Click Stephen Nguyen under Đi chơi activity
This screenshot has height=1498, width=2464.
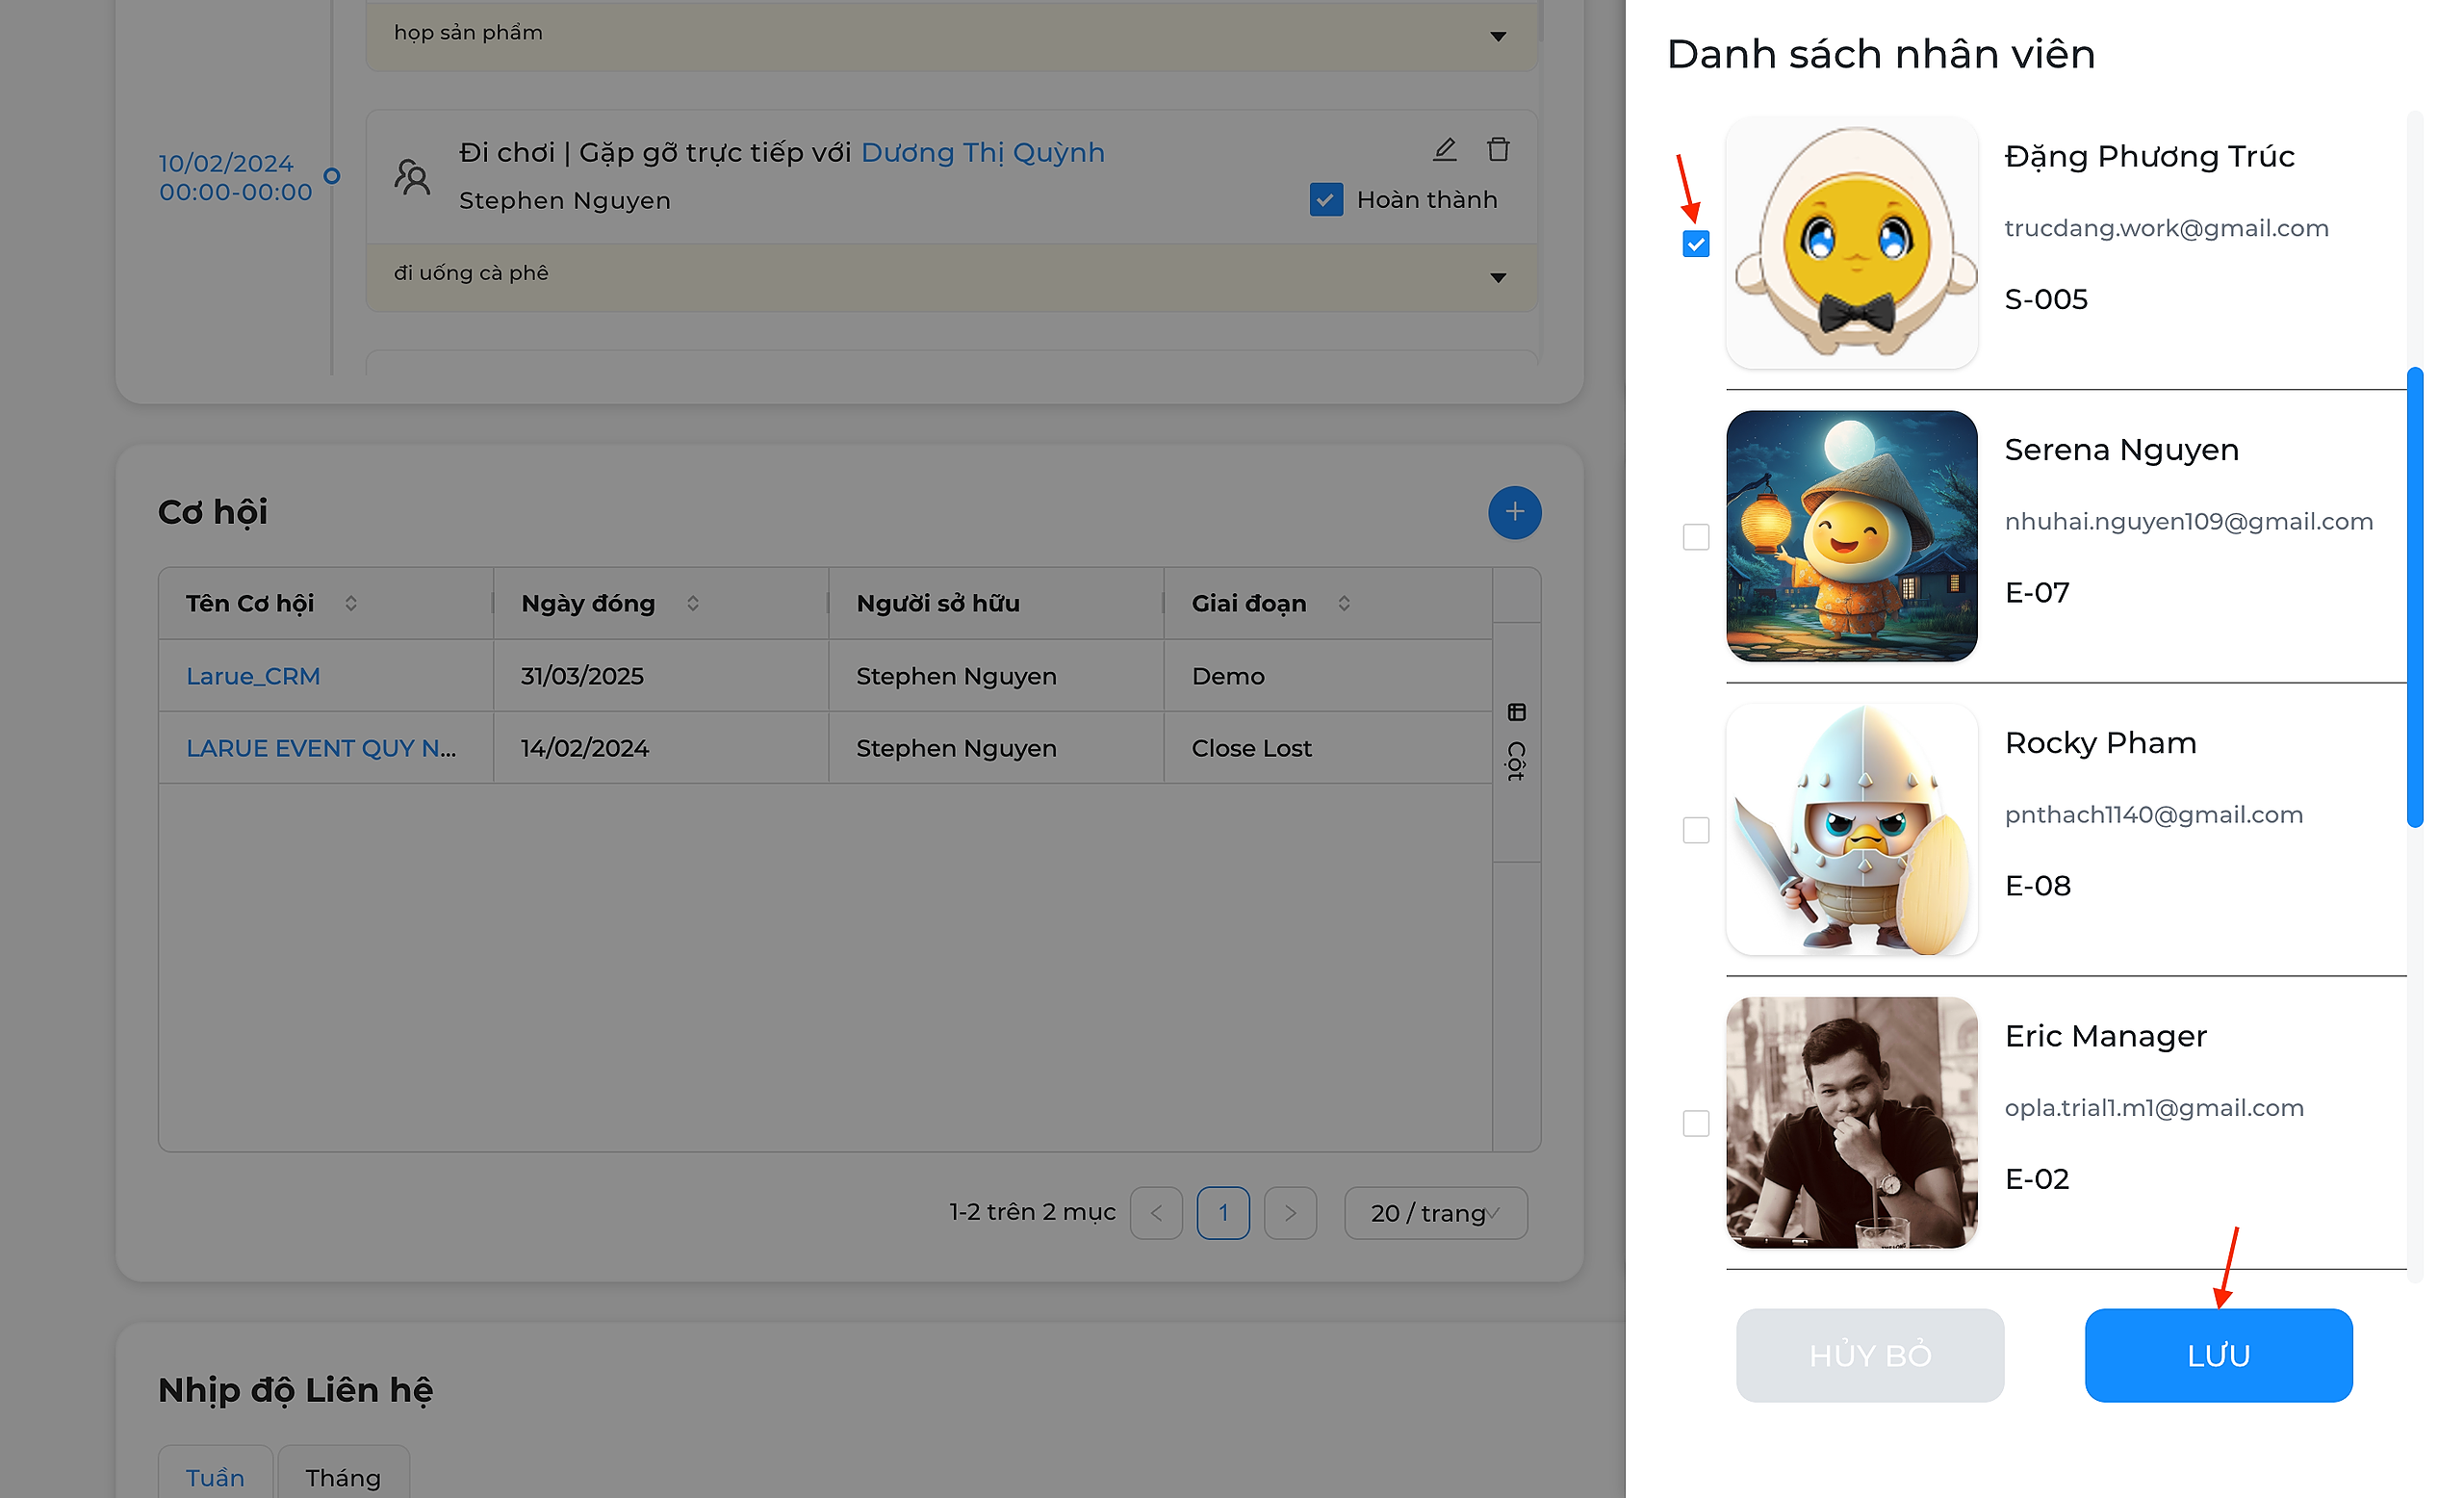565,200
